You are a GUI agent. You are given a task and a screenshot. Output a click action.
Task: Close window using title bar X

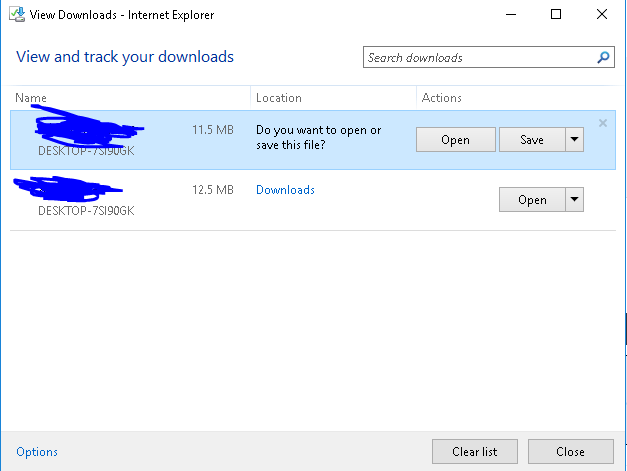pos(602,14)
